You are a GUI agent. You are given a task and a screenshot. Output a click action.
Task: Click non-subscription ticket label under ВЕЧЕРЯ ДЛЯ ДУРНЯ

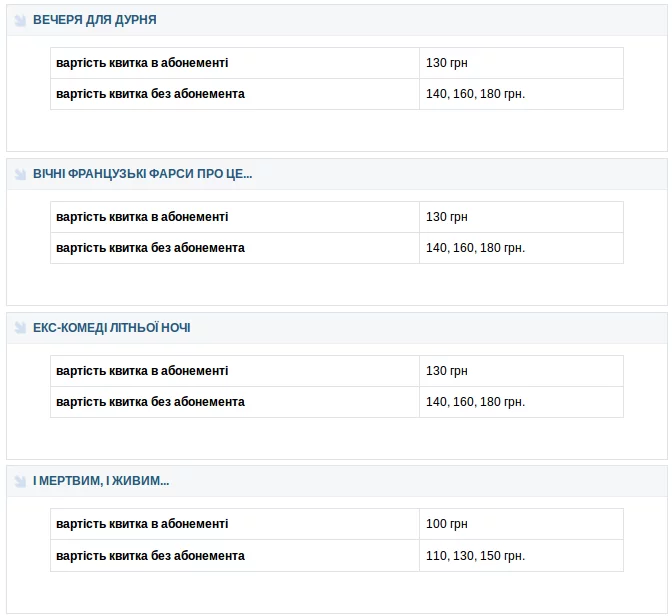150,94
